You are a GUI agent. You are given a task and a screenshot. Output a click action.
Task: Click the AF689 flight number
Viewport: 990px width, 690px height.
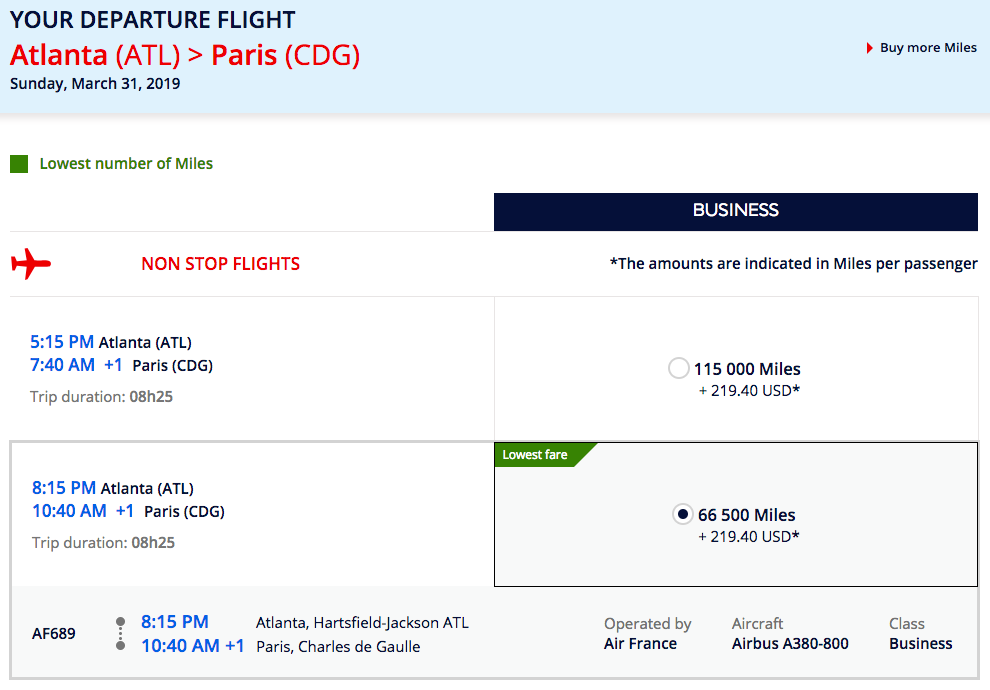click(x=54, y=633)
